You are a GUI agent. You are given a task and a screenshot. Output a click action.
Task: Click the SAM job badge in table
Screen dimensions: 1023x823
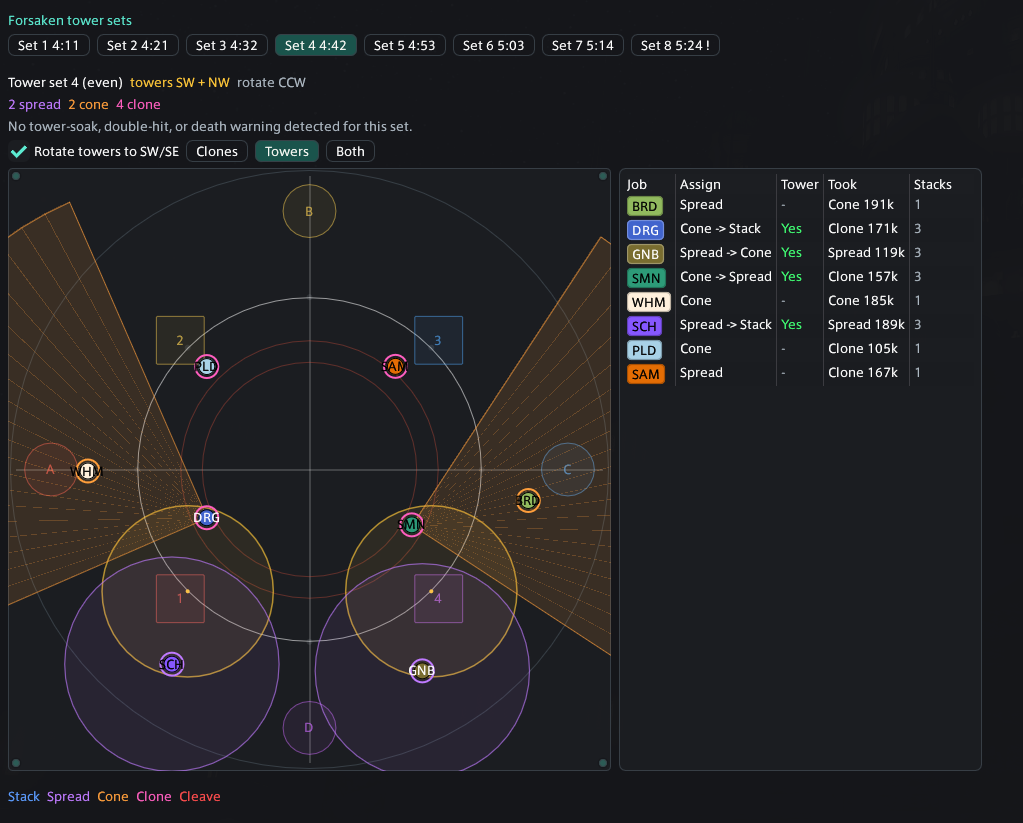click(x=645, y=375)
